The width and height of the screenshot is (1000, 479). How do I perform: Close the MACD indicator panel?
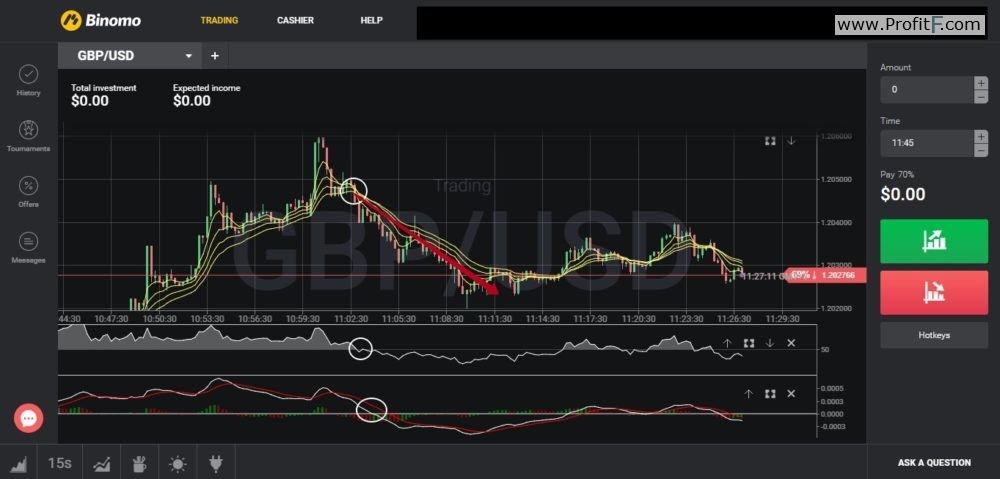(791, 394)
